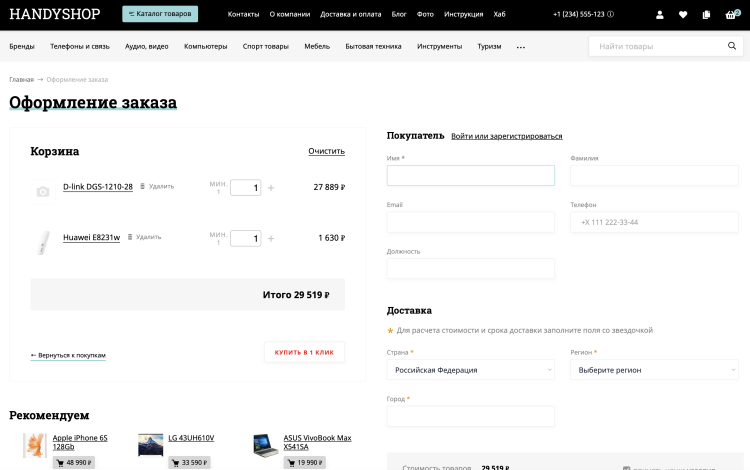Click Очистить to clear cart

click(x=327, y=151)
